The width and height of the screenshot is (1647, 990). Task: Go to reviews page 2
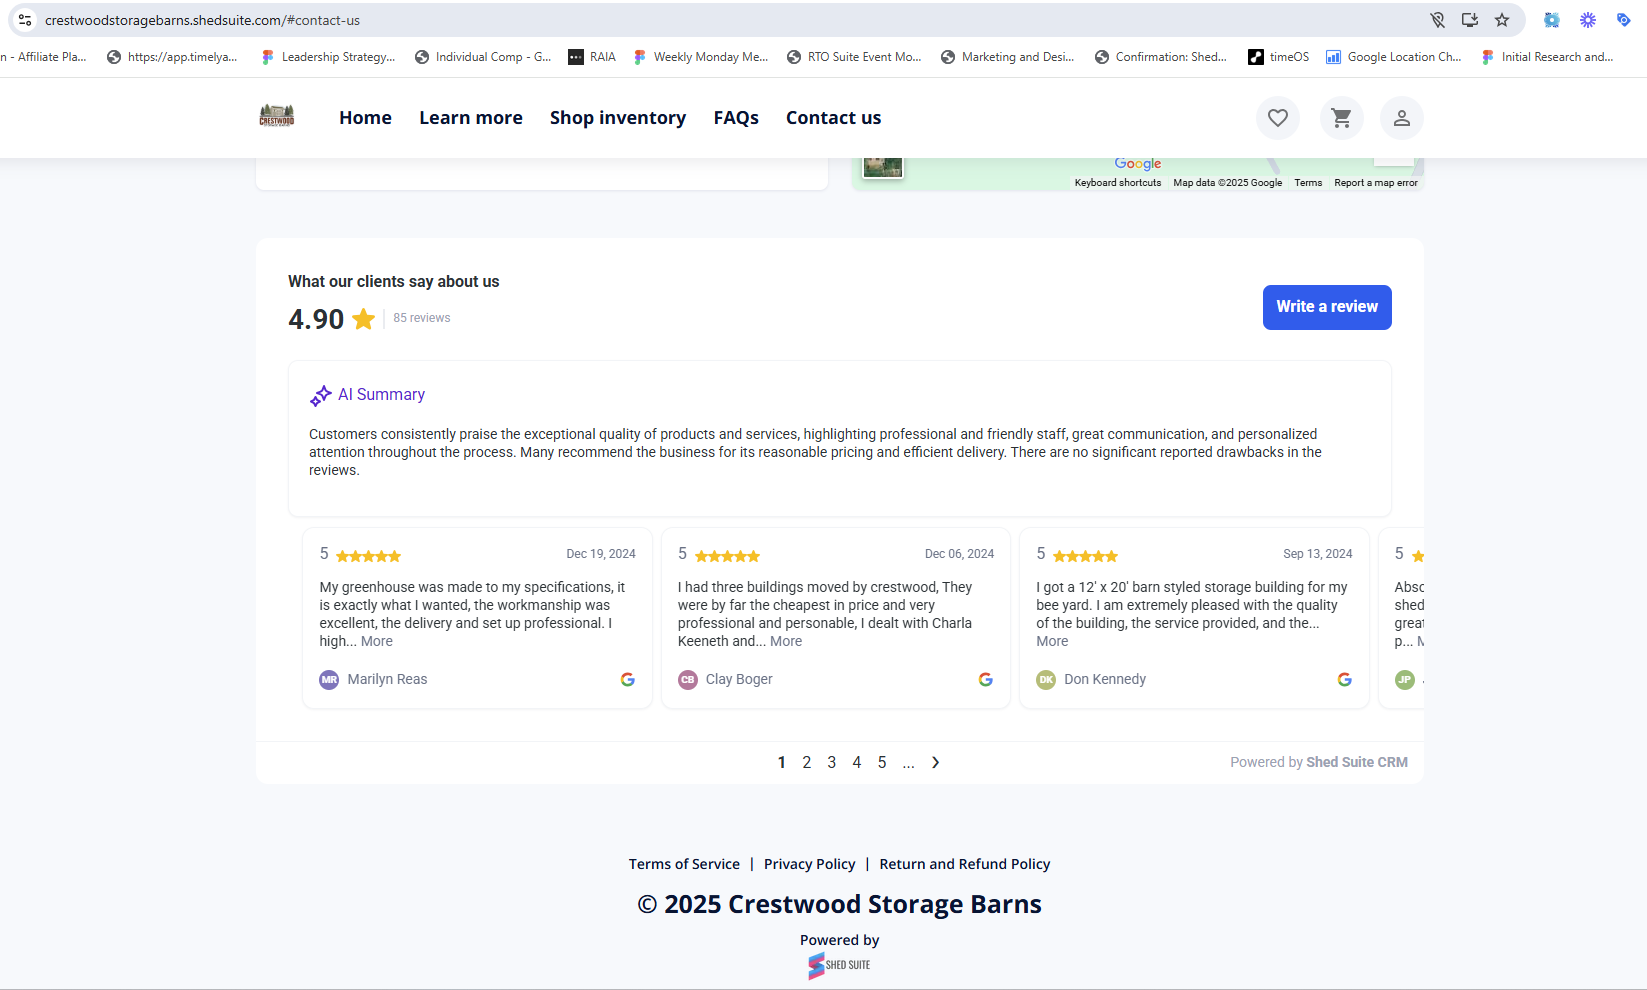807,762
